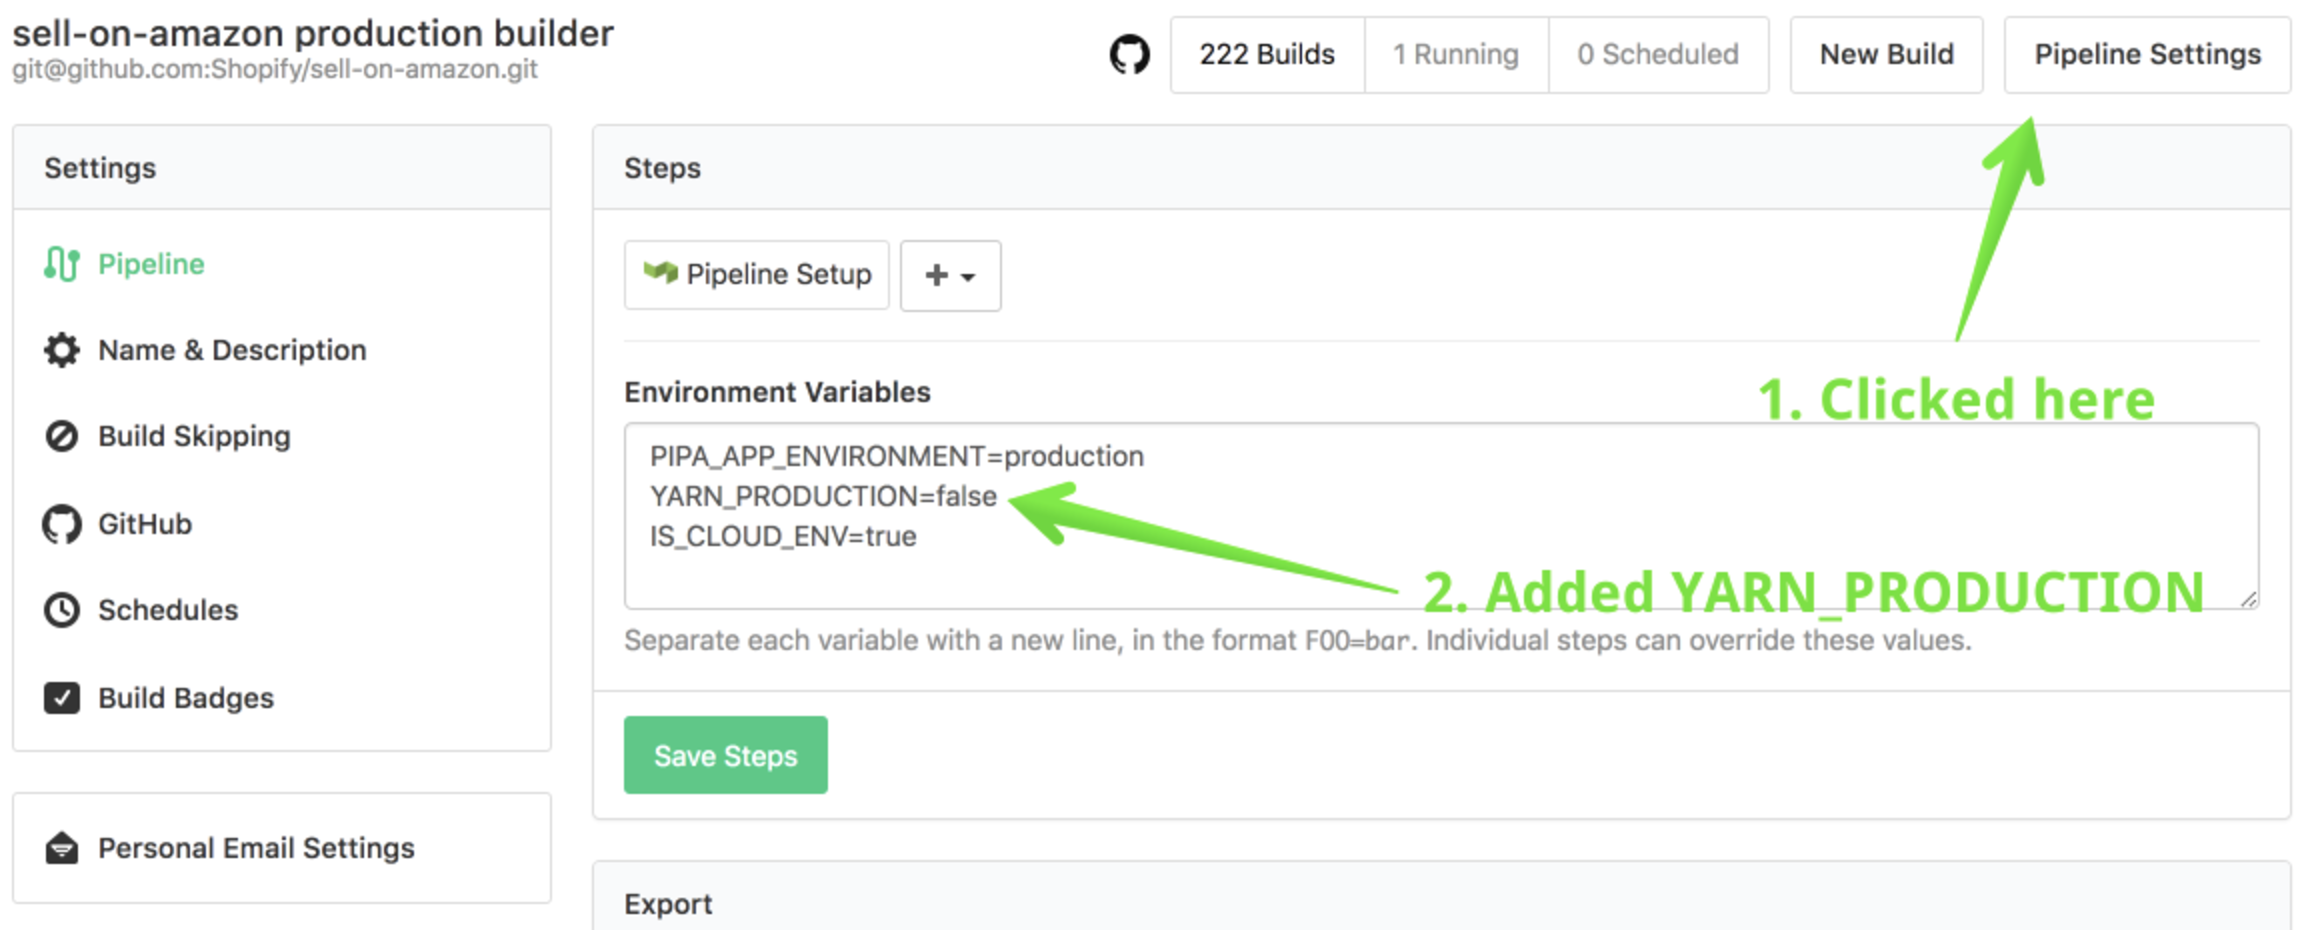The image size is (2324, 930).
Task: Click the text area resize handle corner
Action: (2248, 598)
